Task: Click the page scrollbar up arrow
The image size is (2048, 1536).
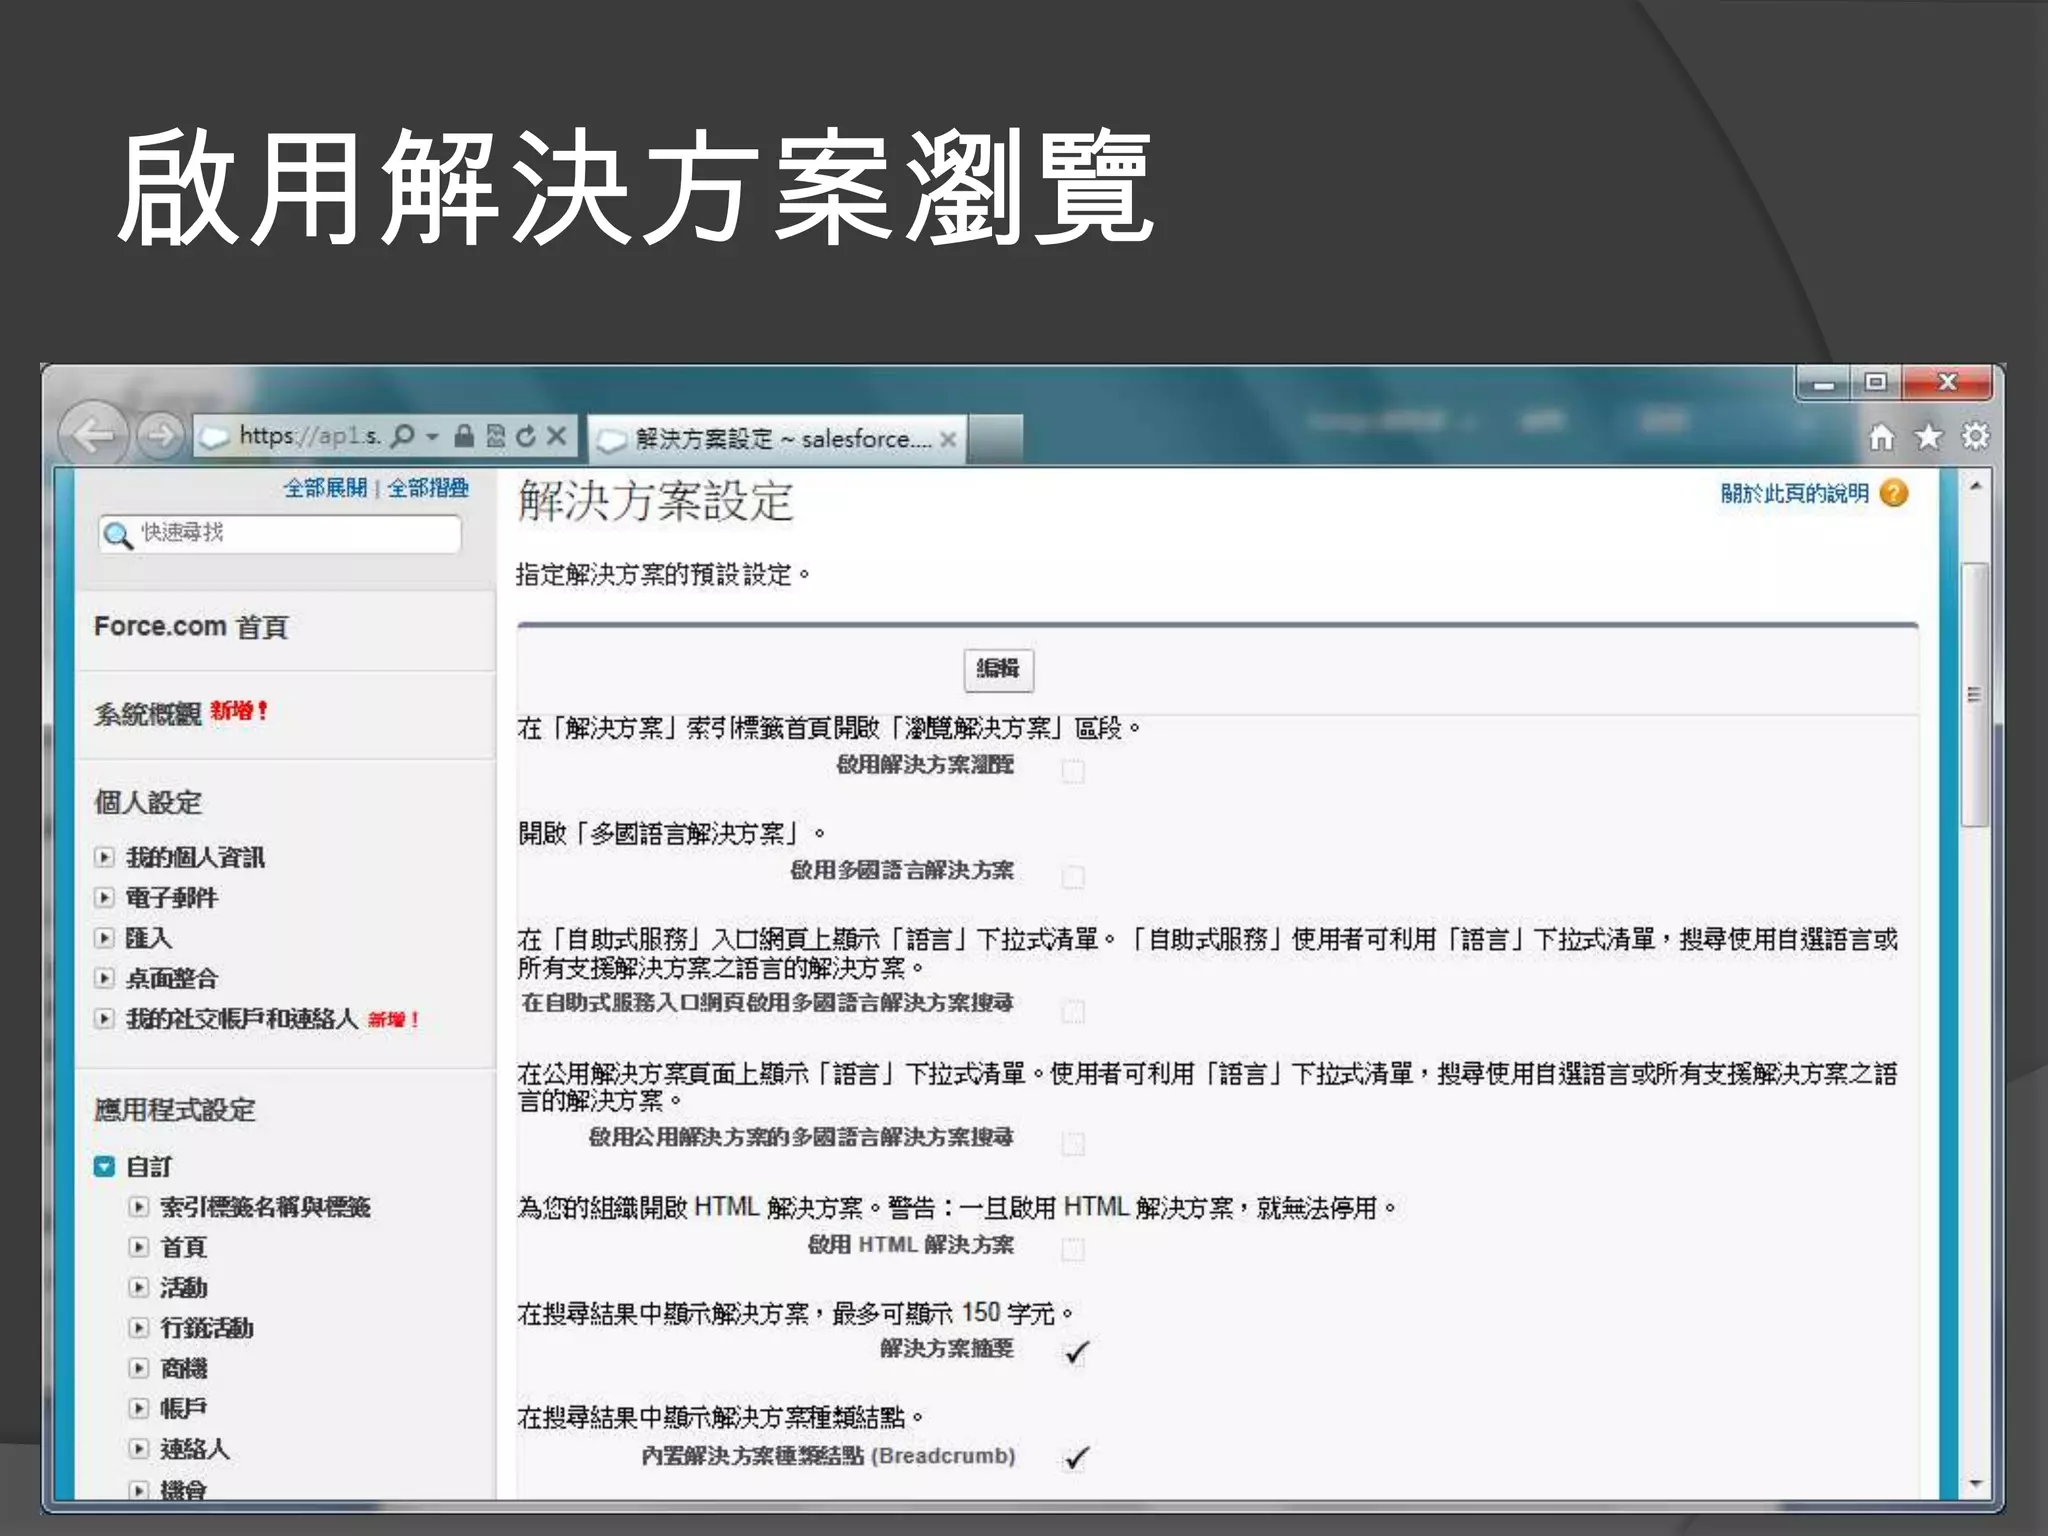Action: (x=1975, y=486)
